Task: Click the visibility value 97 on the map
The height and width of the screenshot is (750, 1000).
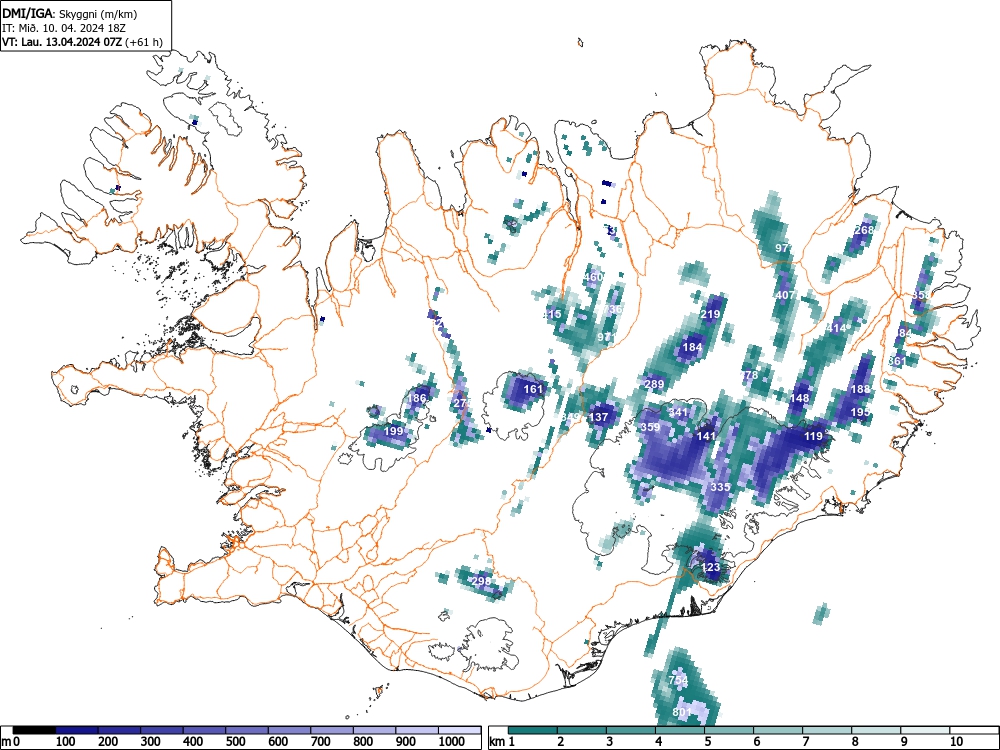Action: (x=782, y=248)
